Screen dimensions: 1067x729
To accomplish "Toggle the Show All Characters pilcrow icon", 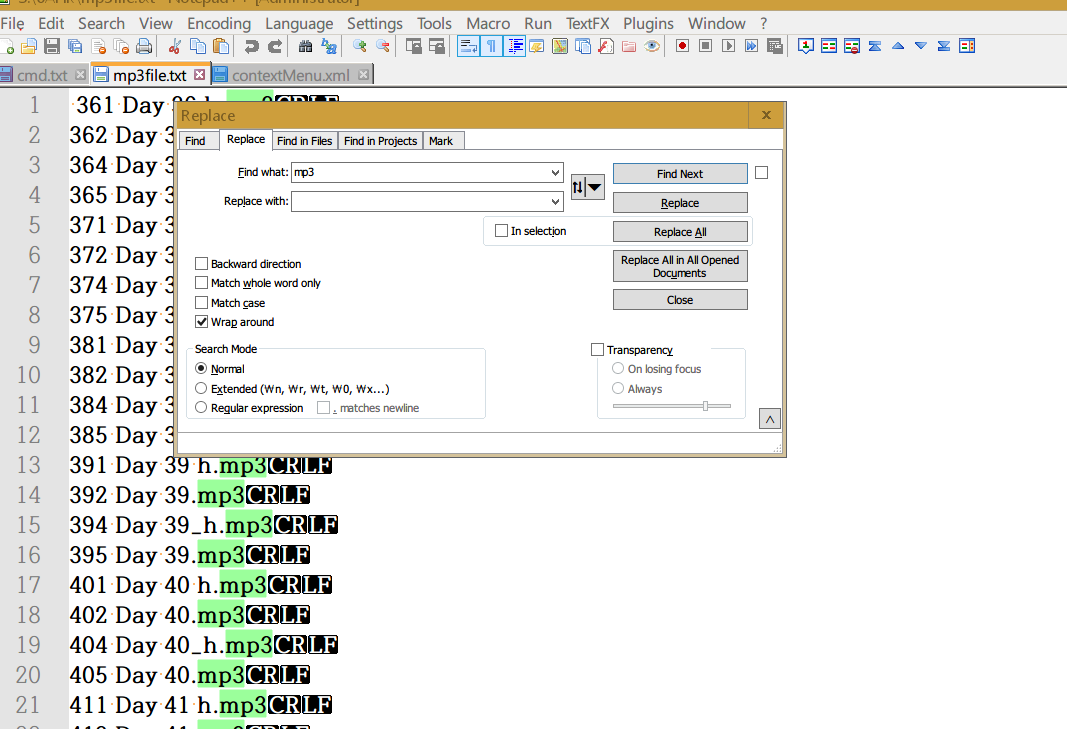I will tap(491, 46).
